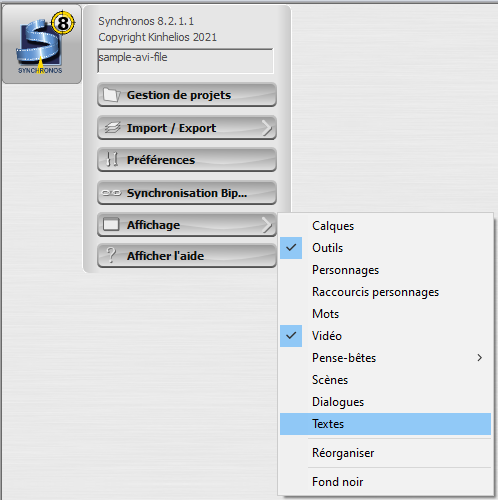Image resolution: width=498 pixels, height=500 pixels.
Task: Choose Réorganiser from the menu
Action: click(385, 453)
